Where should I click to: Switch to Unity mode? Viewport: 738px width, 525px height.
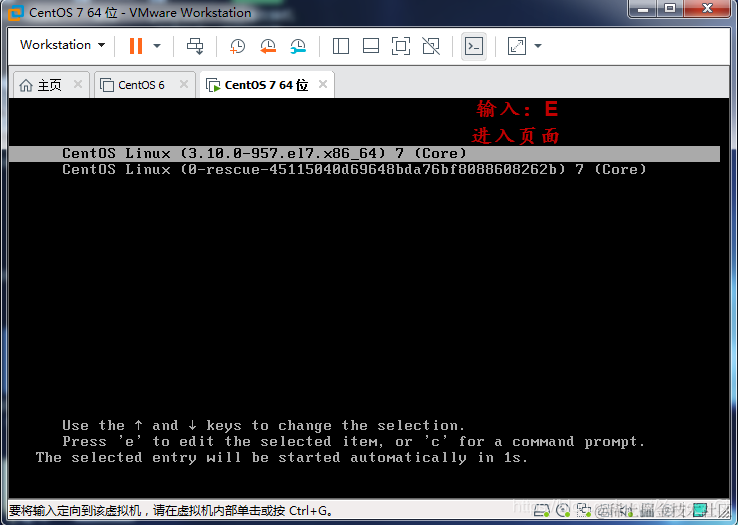click(x=431, y=46)
